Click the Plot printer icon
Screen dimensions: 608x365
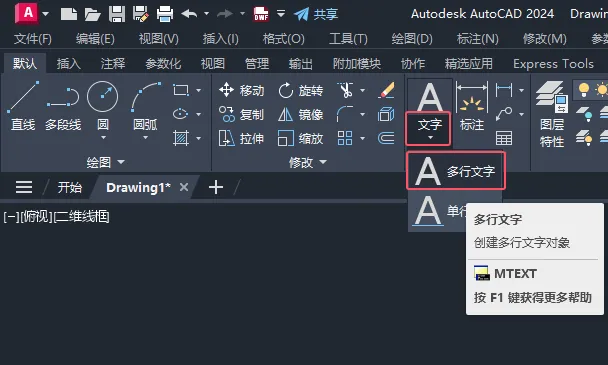165,14
